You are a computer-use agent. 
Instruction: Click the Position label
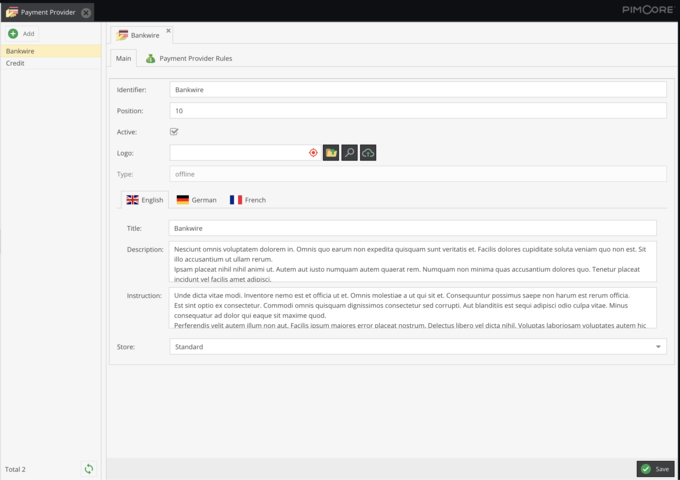[x=130, y=111]
